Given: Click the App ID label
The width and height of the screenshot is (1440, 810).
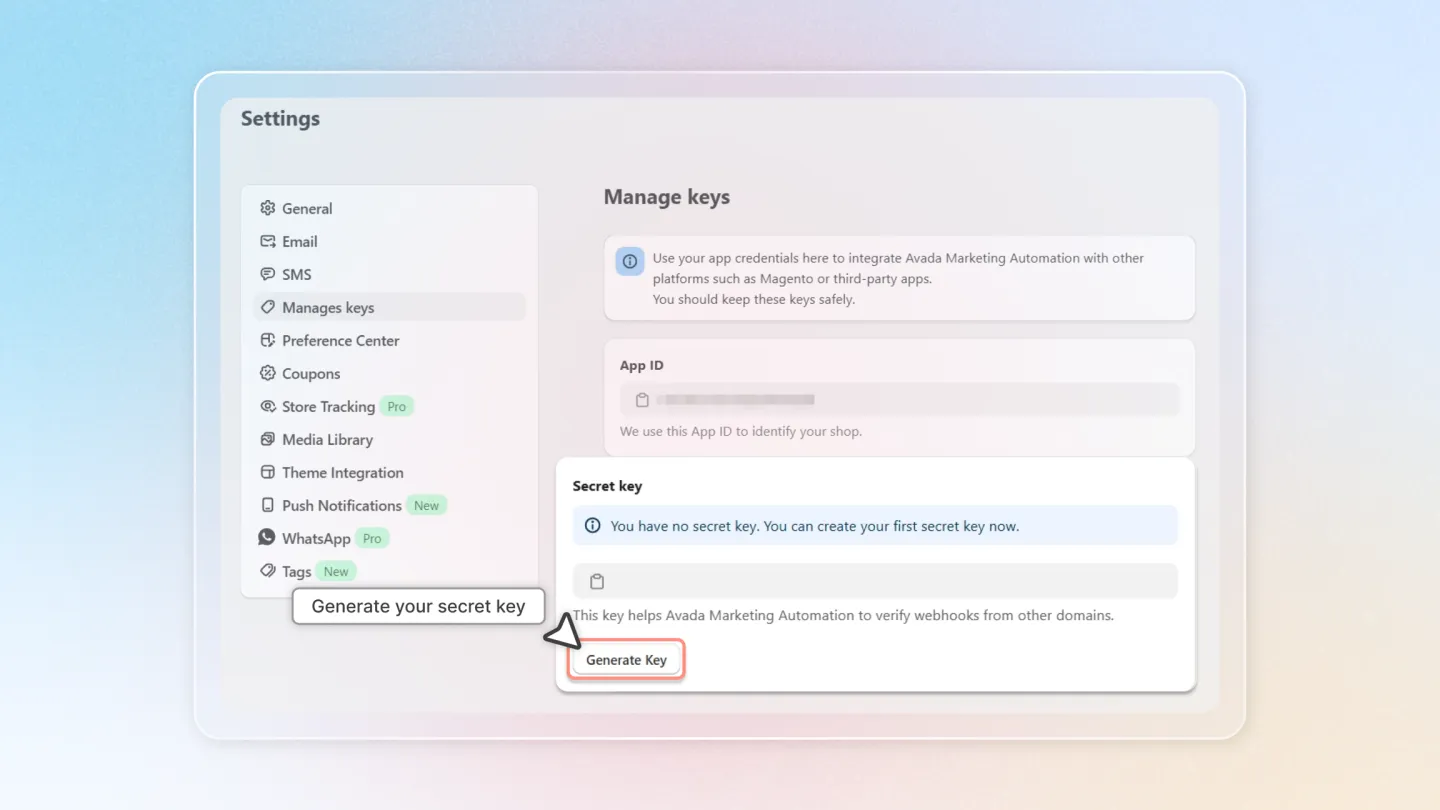Looking at the screenshot, I should pyautogui.click(x=642, y=365).
